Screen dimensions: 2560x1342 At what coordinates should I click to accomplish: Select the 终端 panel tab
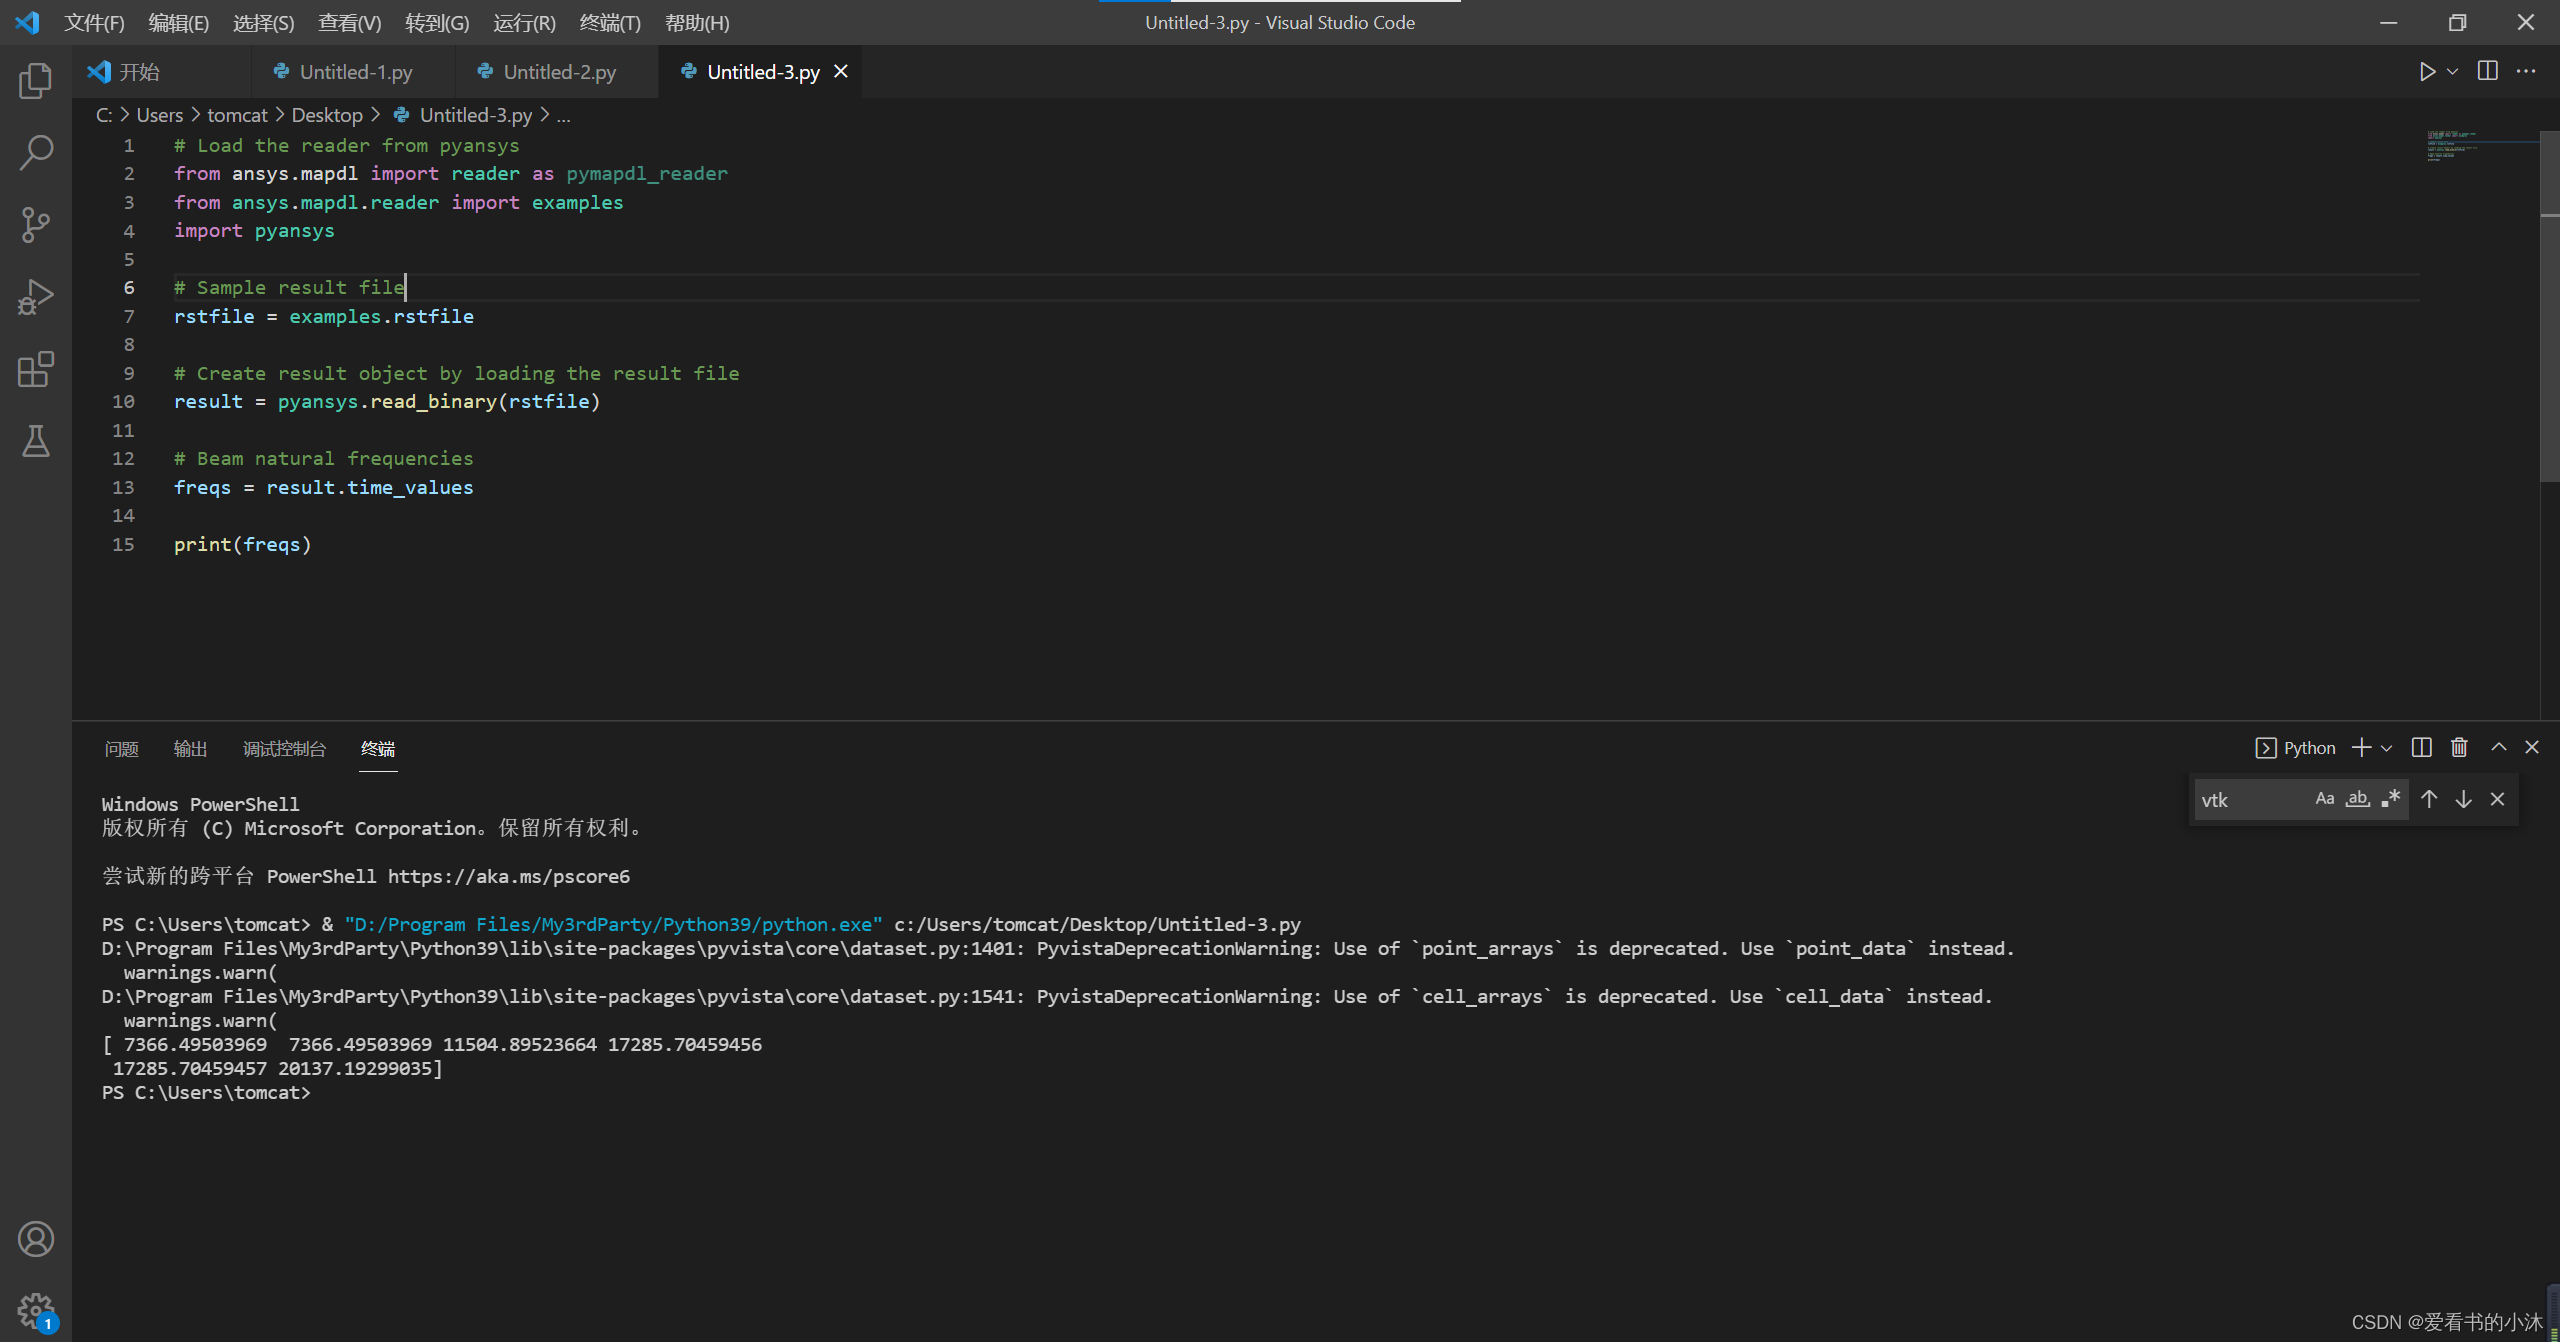pos(378,749)
